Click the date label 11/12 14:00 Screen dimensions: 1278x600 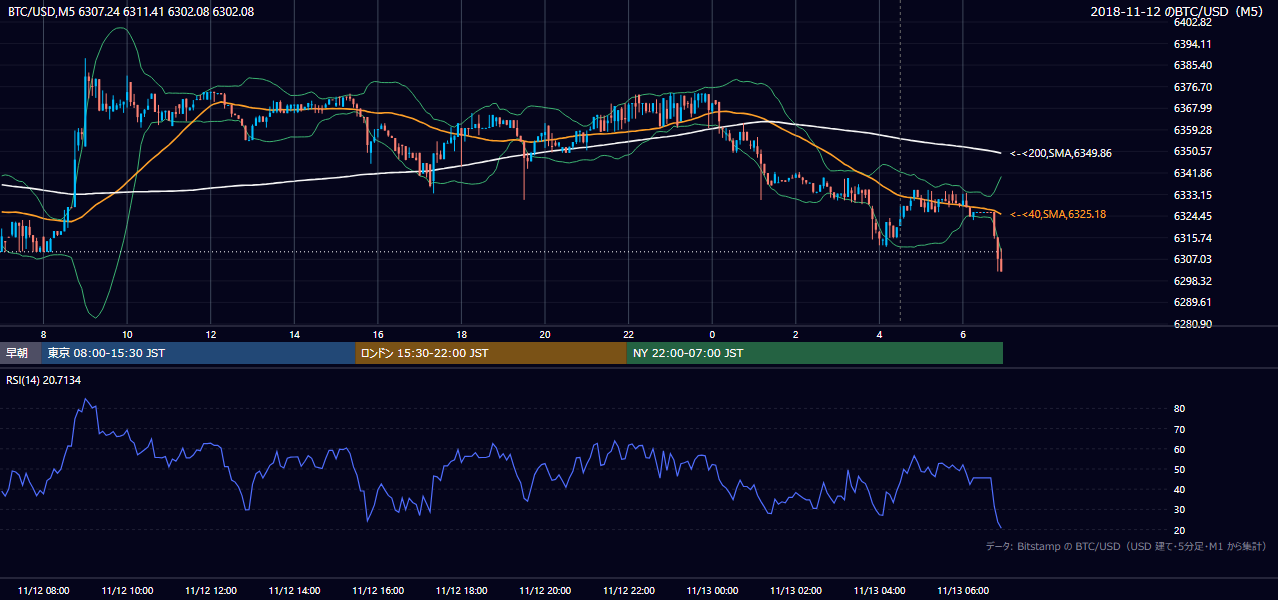294,591
